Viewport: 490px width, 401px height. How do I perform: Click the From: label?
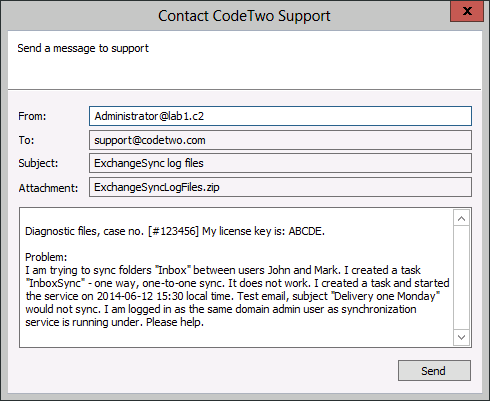32,116
